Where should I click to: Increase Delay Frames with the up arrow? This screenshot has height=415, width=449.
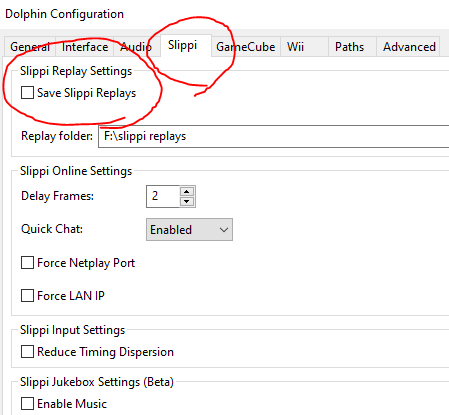[x=187, y=191]
